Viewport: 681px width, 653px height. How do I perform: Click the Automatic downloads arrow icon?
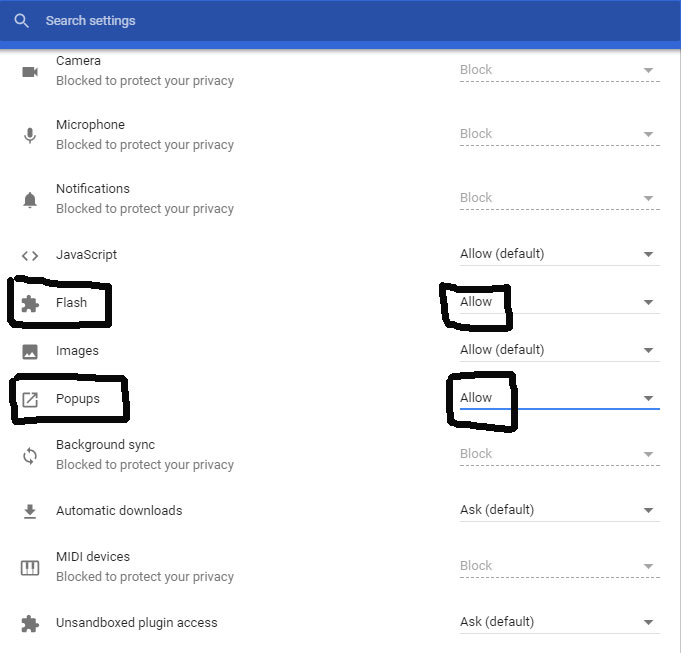(30, 511)
